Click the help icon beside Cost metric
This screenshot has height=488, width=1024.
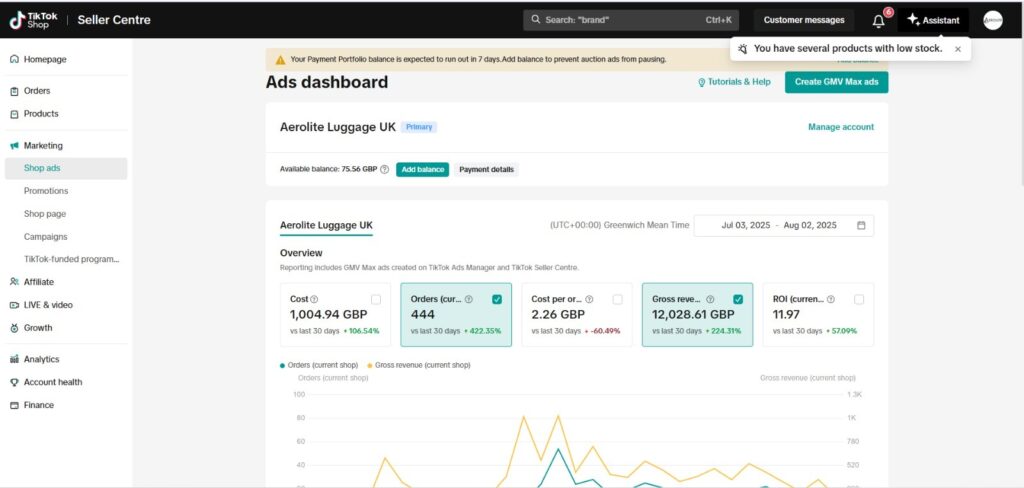coord(315,299)
